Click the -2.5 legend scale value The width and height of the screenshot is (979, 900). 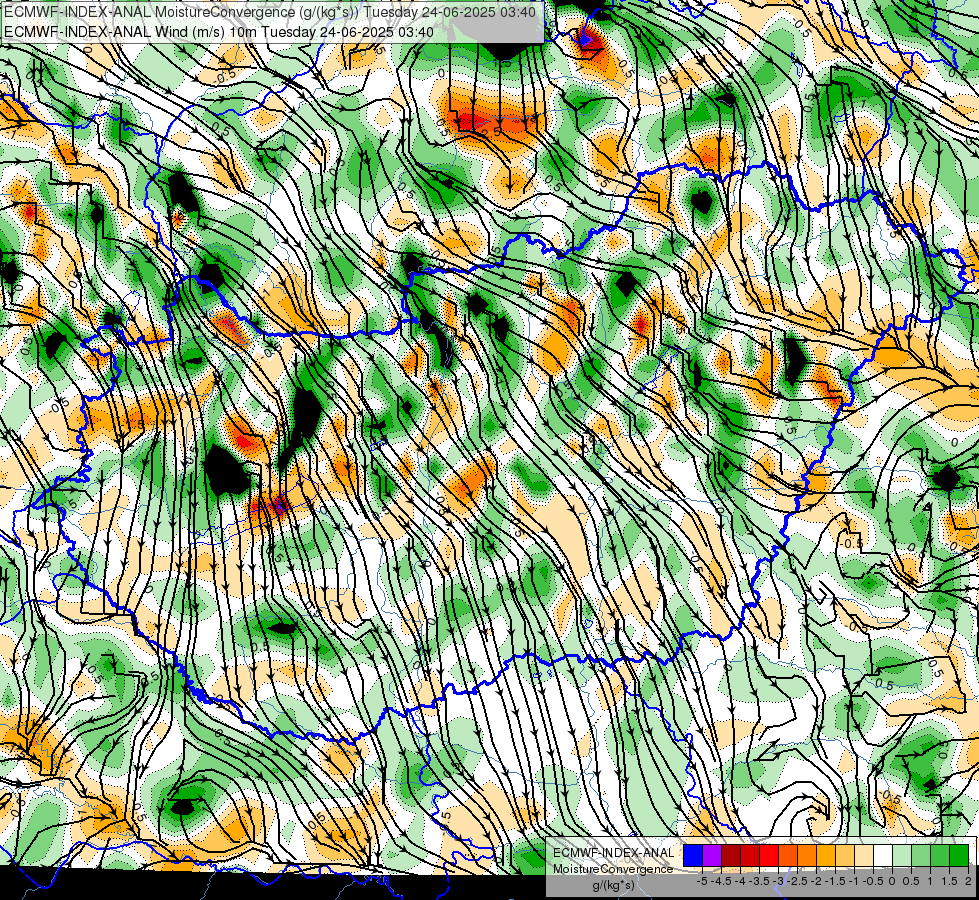(x=797, y=881)
